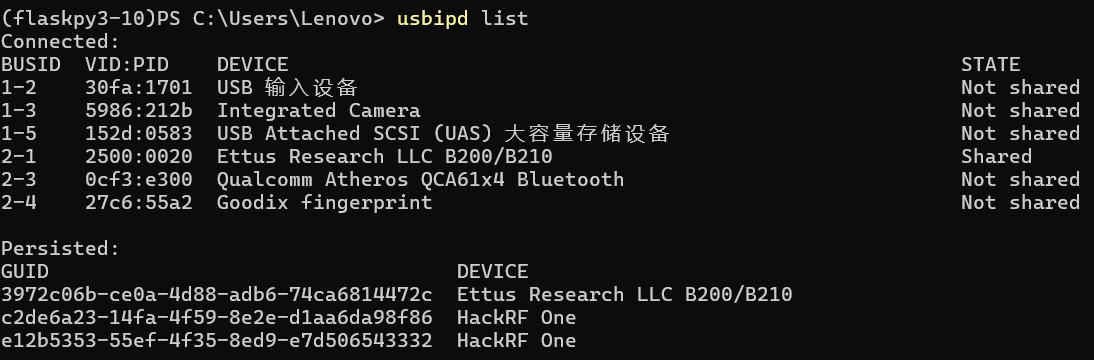Click 'Not shared' state of Goodix fingerprint
The width and height of the screenshot is (1094, 360).
tap(1020, 202)
